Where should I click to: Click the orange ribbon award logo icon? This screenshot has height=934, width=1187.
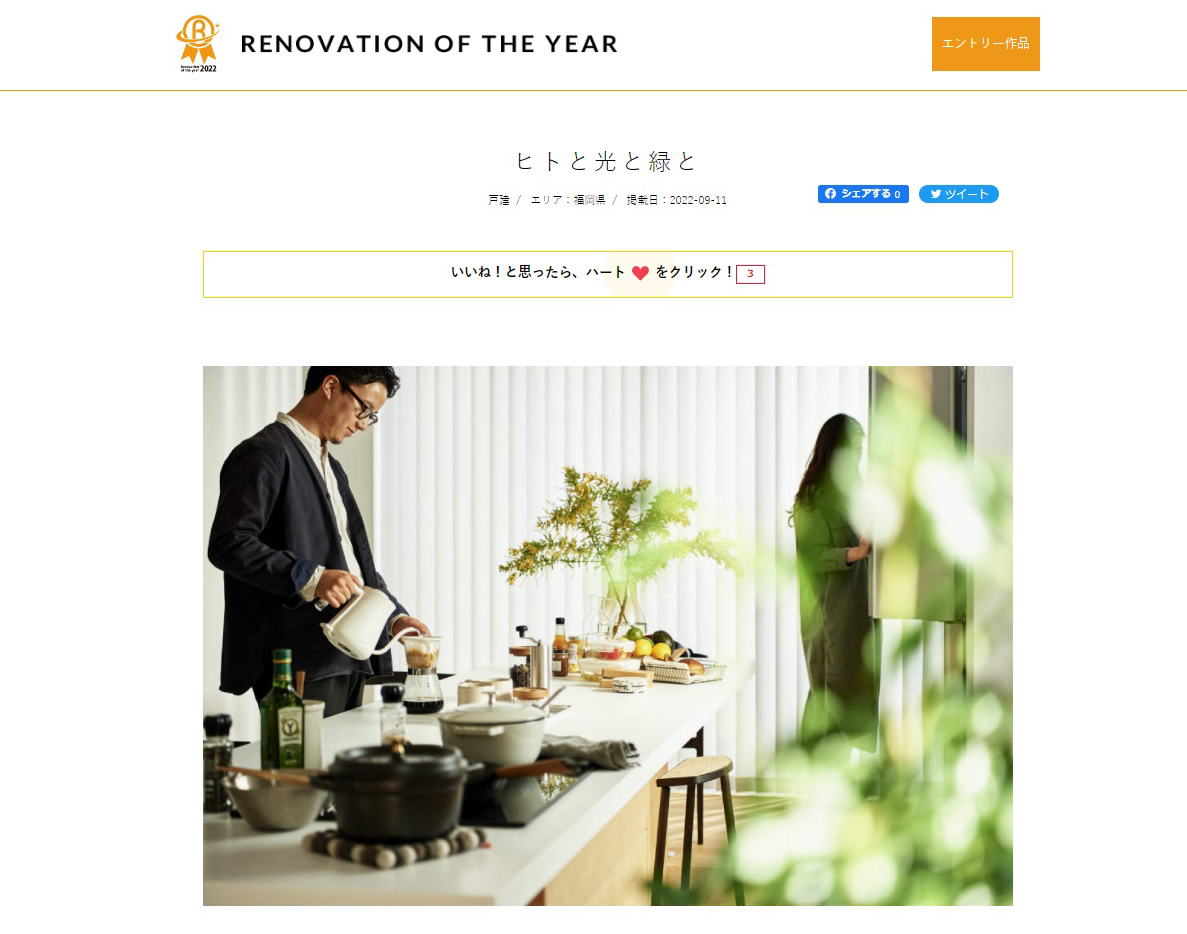[x=198, y=39]
